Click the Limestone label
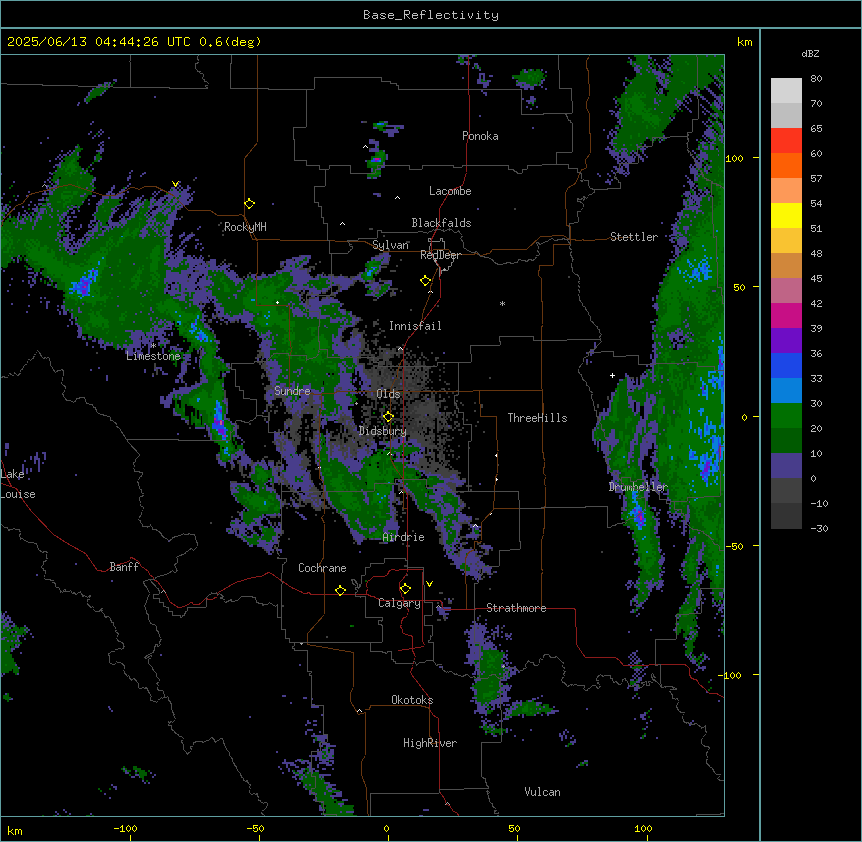 click(x=153, y=356)
